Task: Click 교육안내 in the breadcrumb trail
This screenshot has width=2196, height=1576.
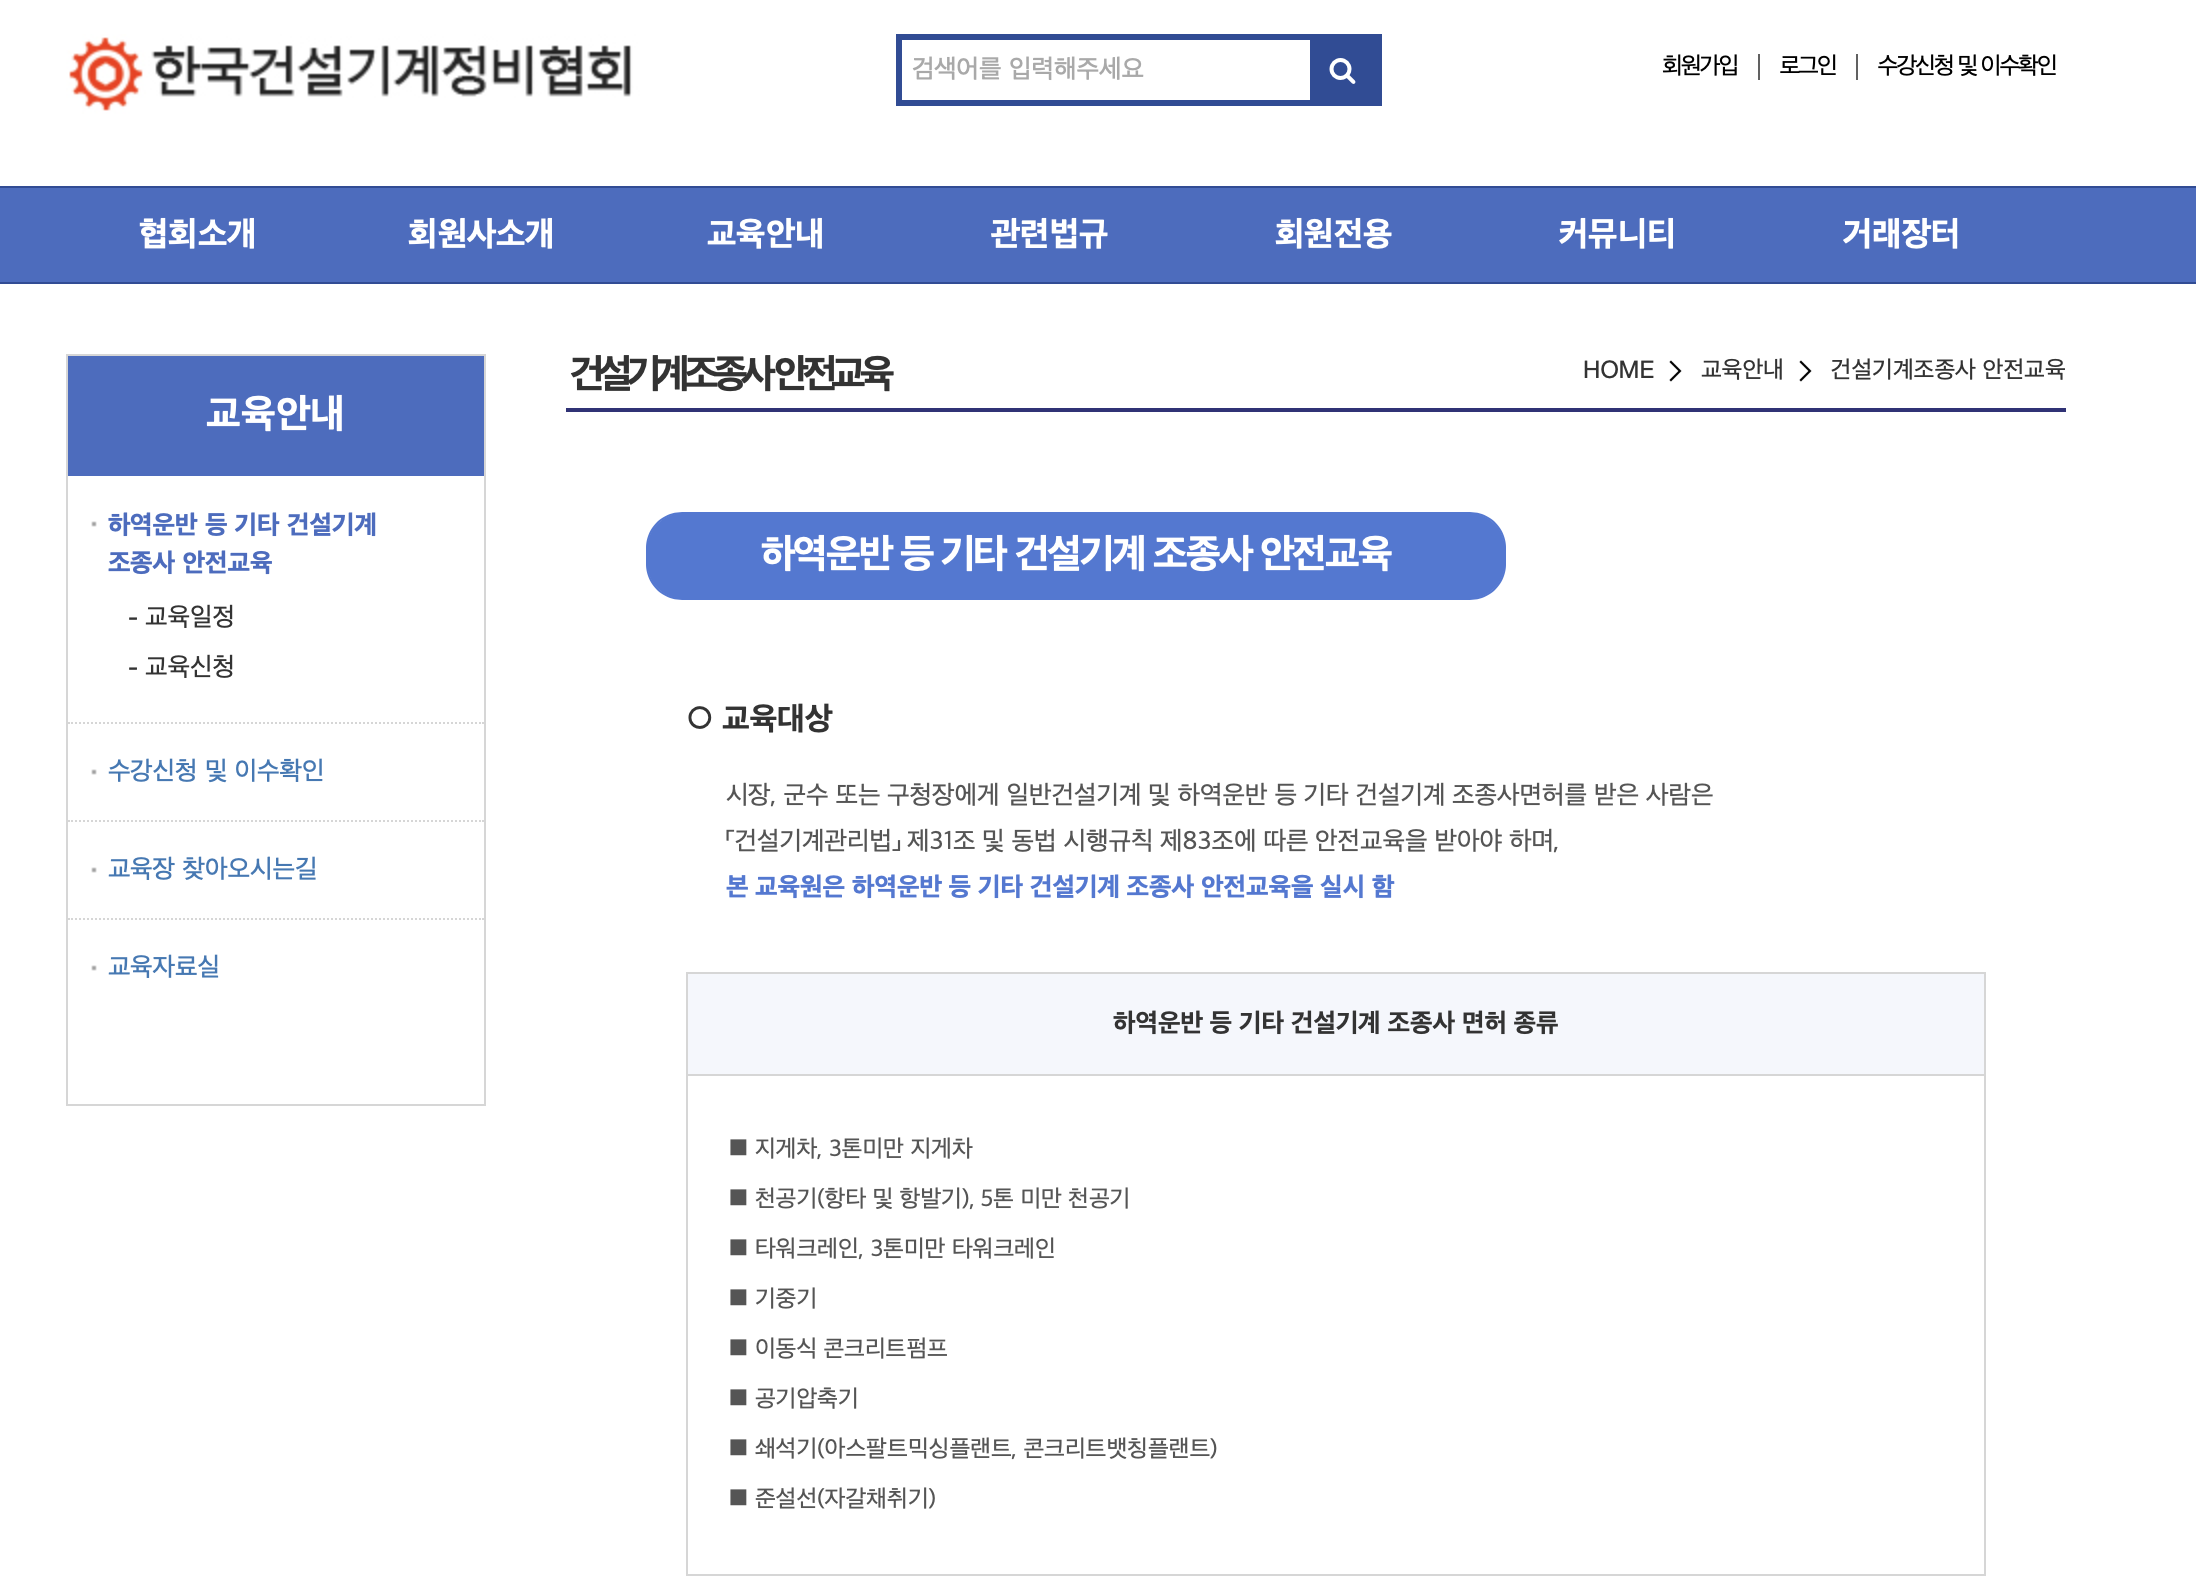Action: pos(1740,369)
